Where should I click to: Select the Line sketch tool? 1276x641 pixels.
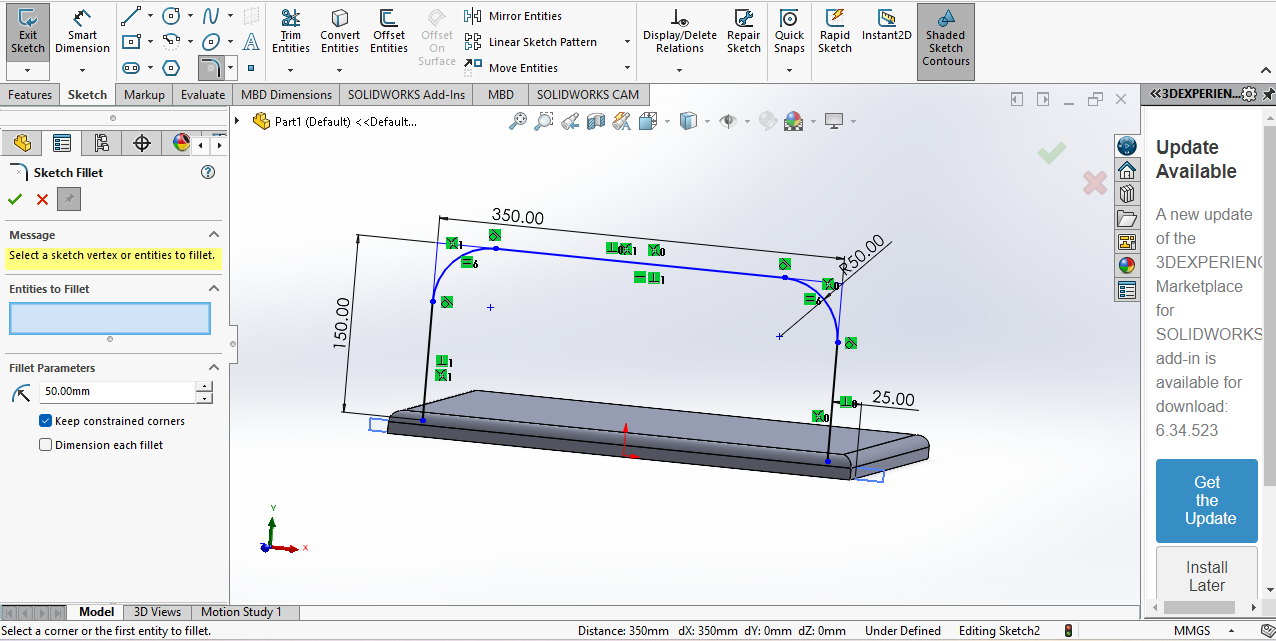point(131,16)
